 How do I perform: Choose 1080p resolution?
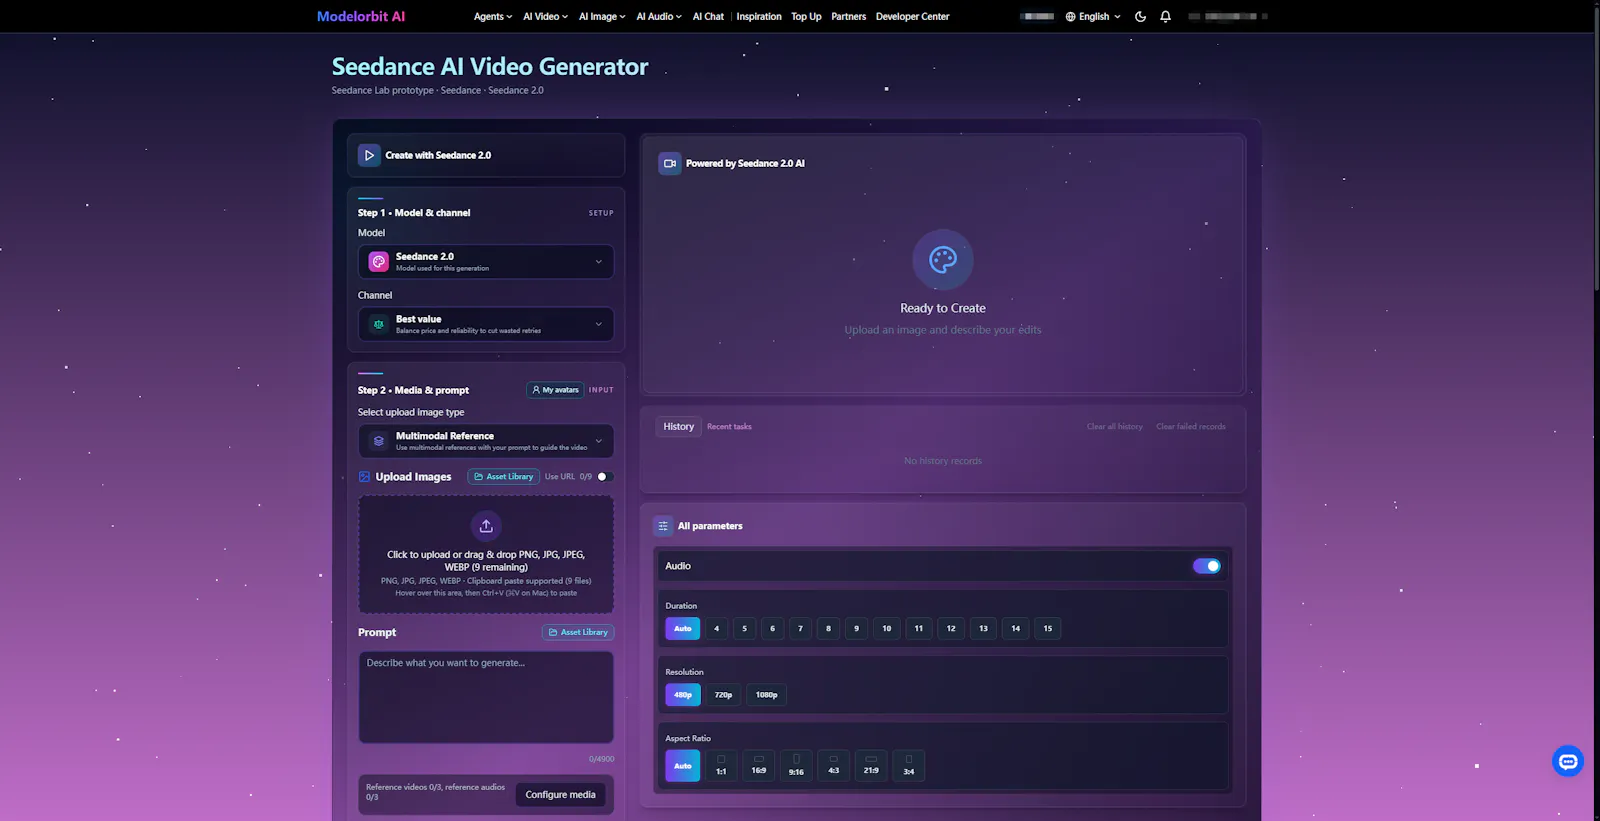(x=766, y=695)
